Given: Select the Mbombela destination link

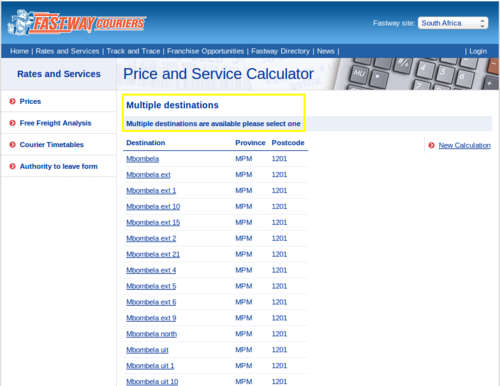Looking at the screenshot, I should tap(142, 159).
